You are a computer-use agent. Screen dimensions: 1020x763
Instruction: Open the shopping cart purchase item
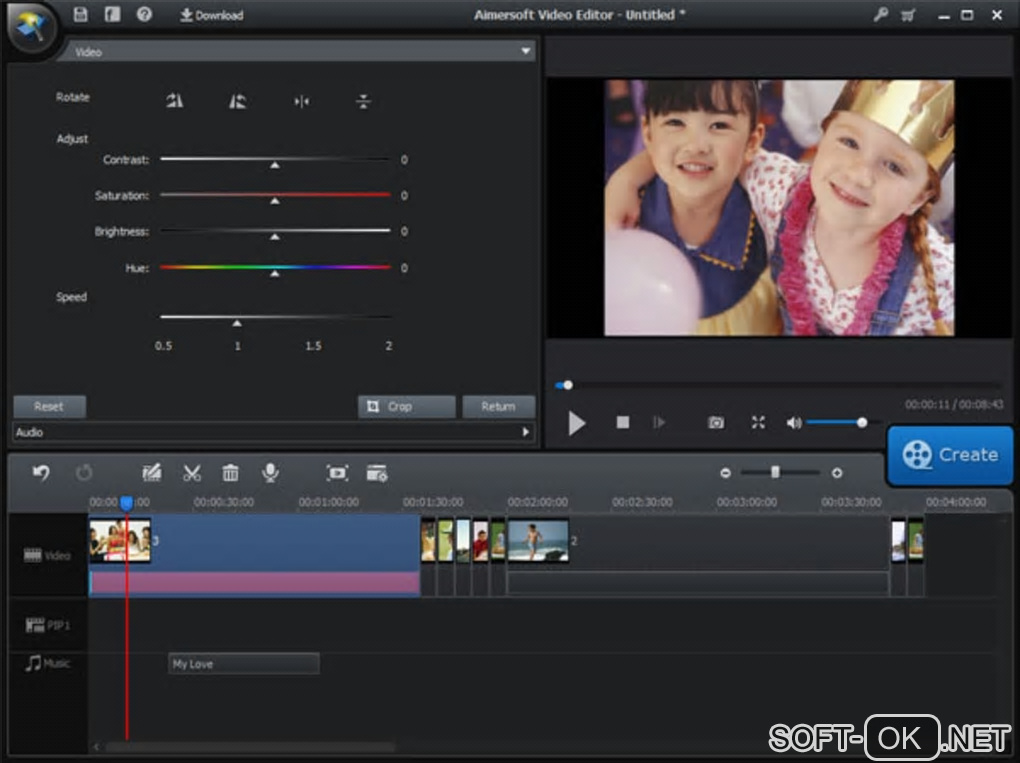coord(908,15)
